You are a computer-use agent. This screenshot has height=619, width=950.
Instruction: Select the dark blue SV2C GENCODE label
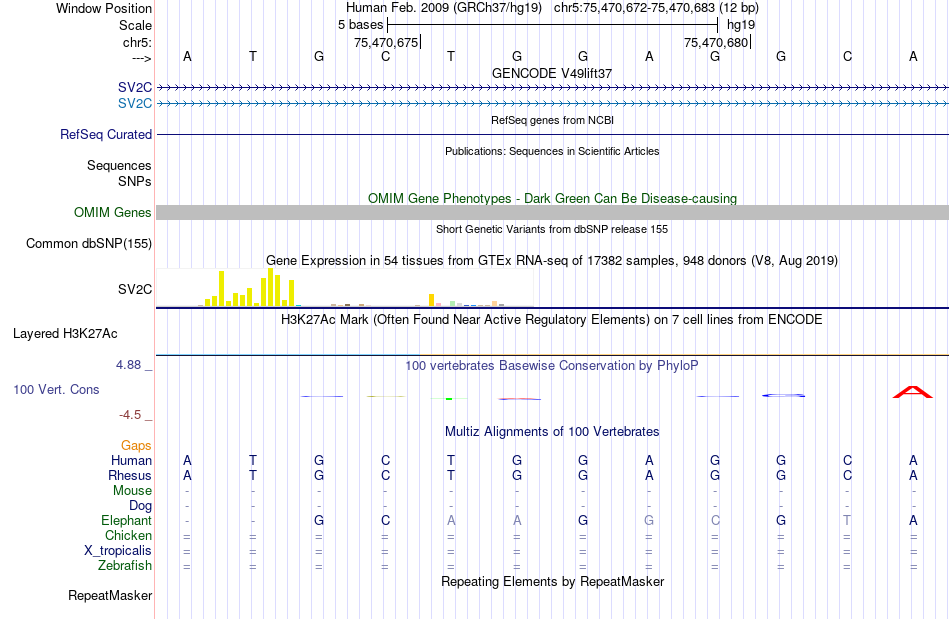click(x=135, y=88)
